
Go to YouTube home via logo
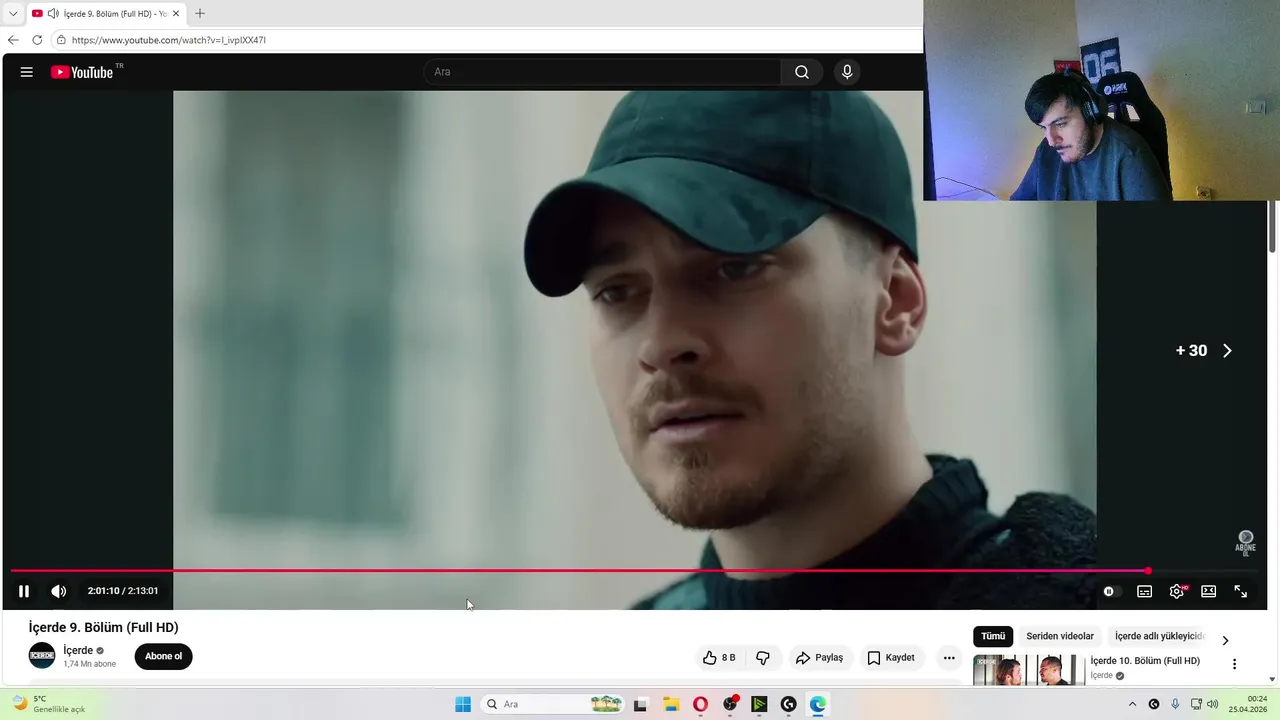click(82, 72)
